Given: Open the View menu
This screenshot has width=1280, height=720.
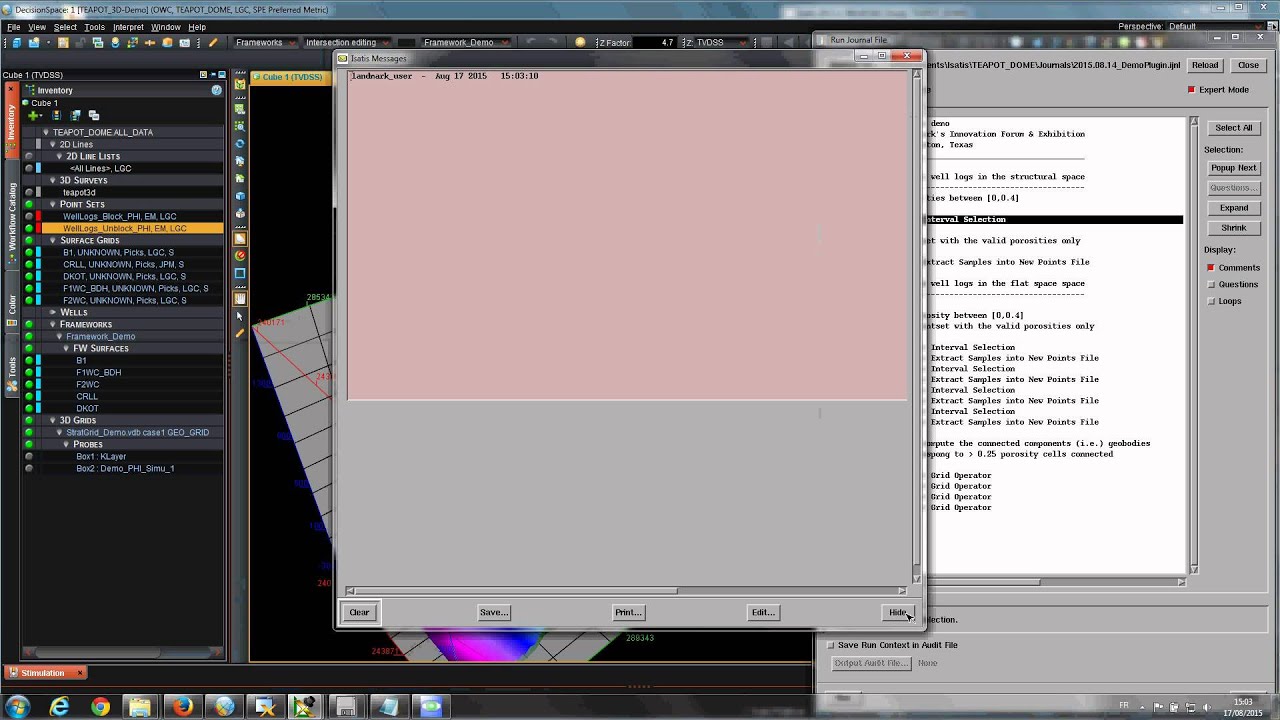Looking at the screenshot, I should (x=37, y=27).
